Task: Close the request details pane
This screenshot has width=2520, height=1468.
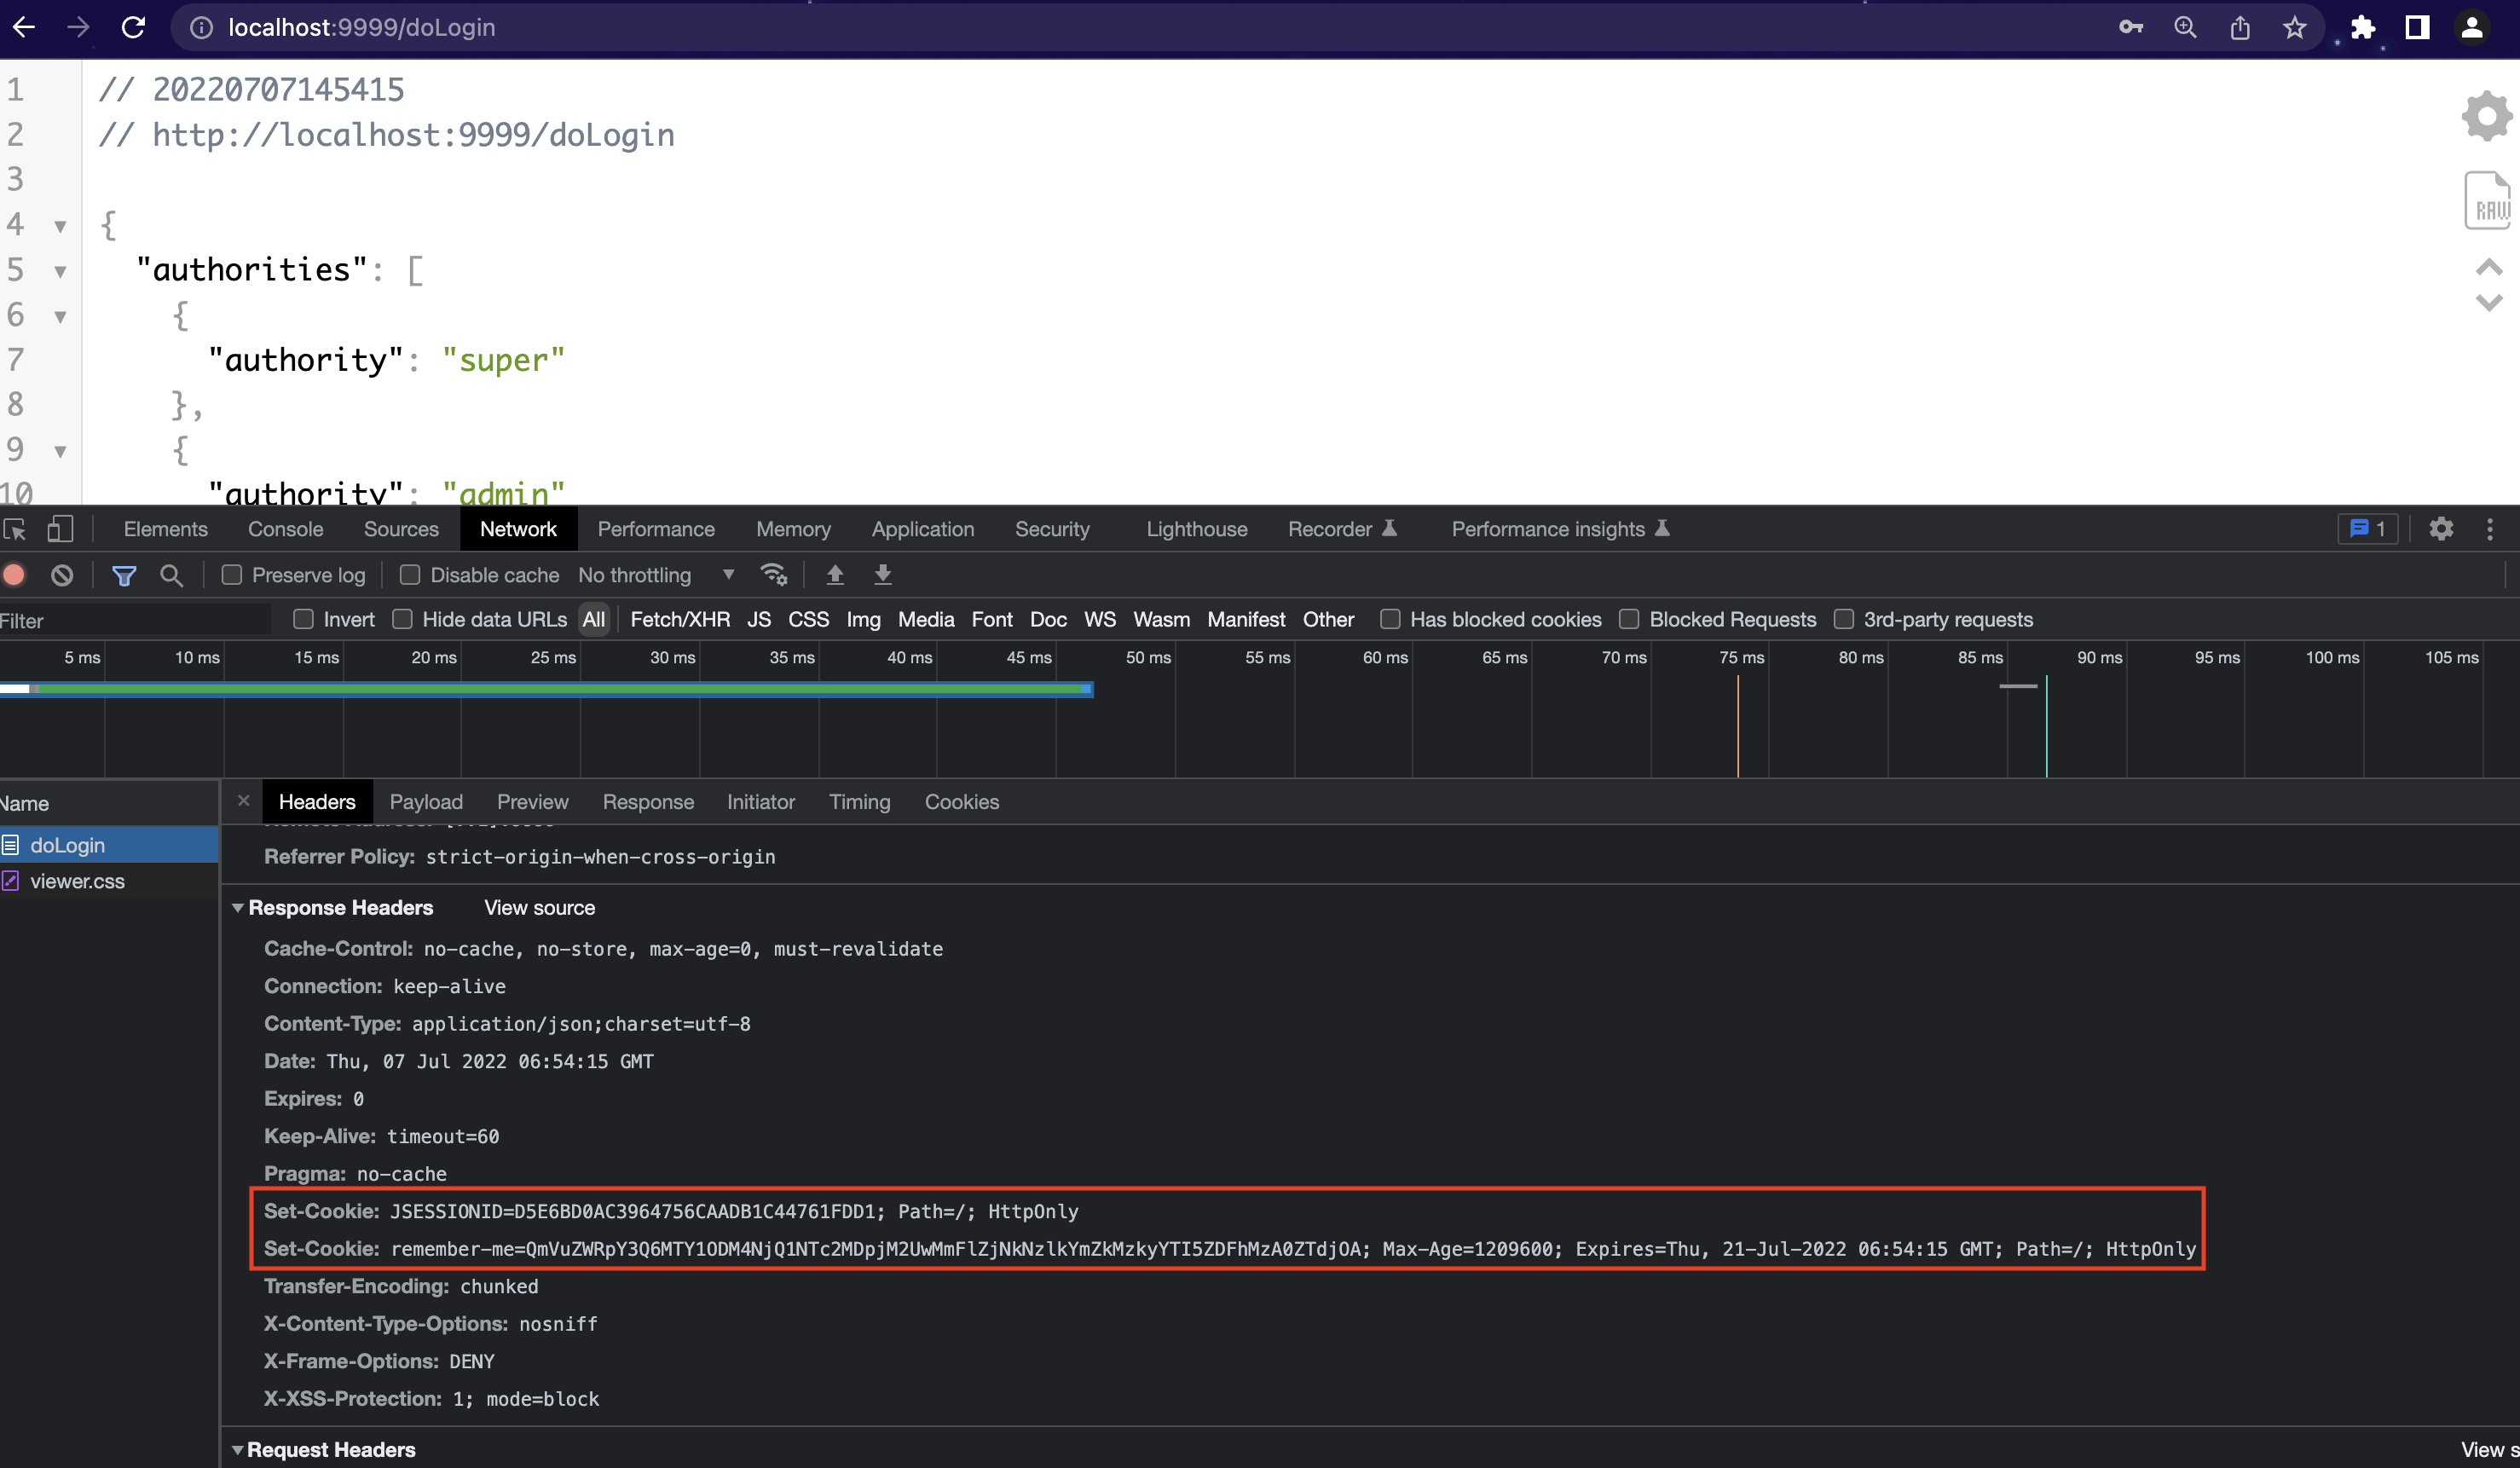Action: (243, 801)
